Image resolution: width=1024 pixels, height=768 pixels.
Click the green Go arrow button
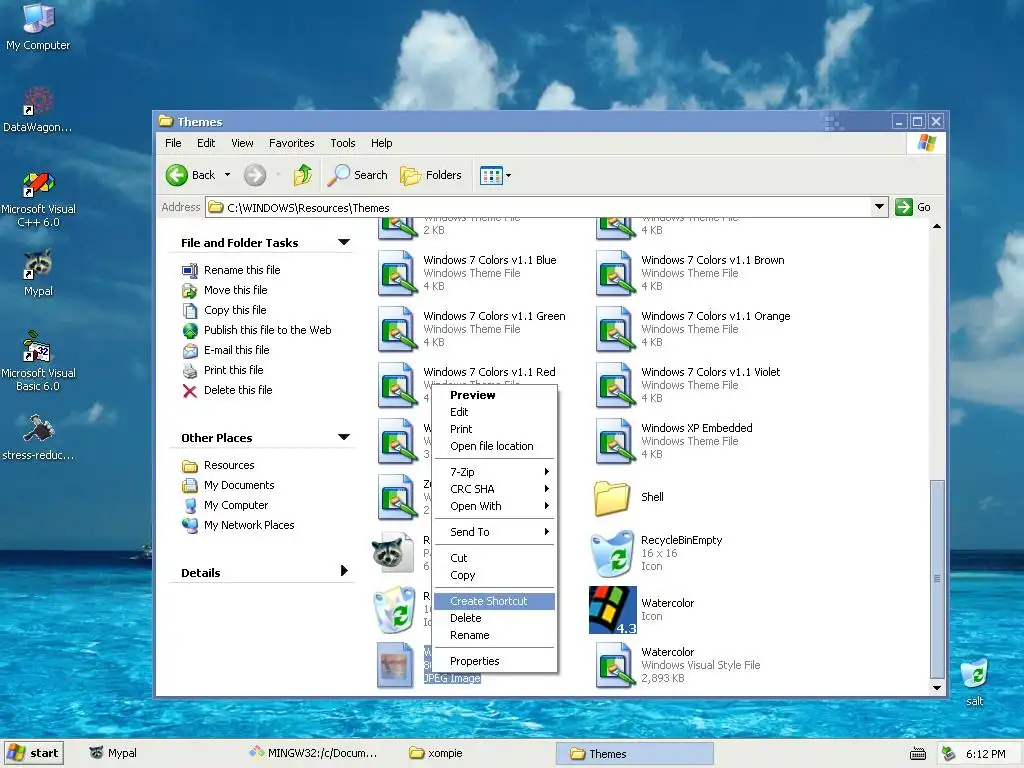click(x=904, y=207)
